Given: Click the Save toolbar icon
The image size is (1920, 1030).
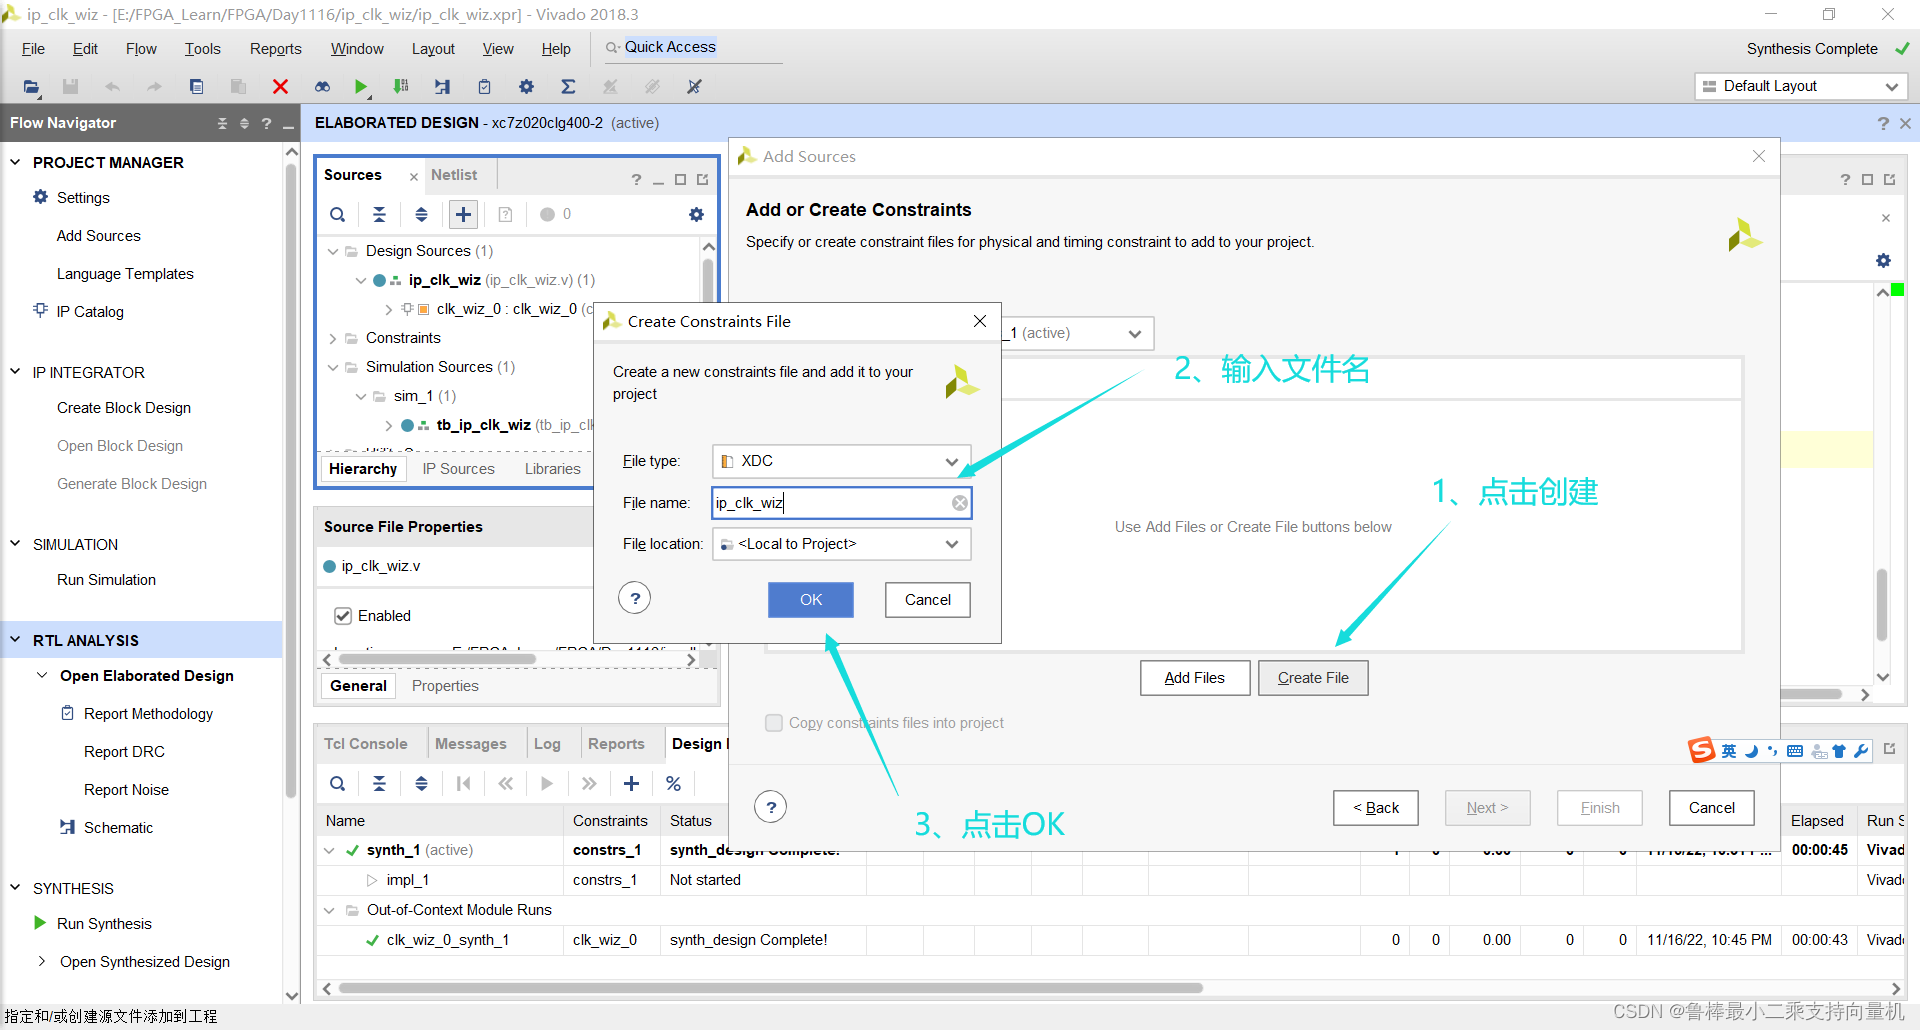Looking at the screenshot, I should pos(70,87).
